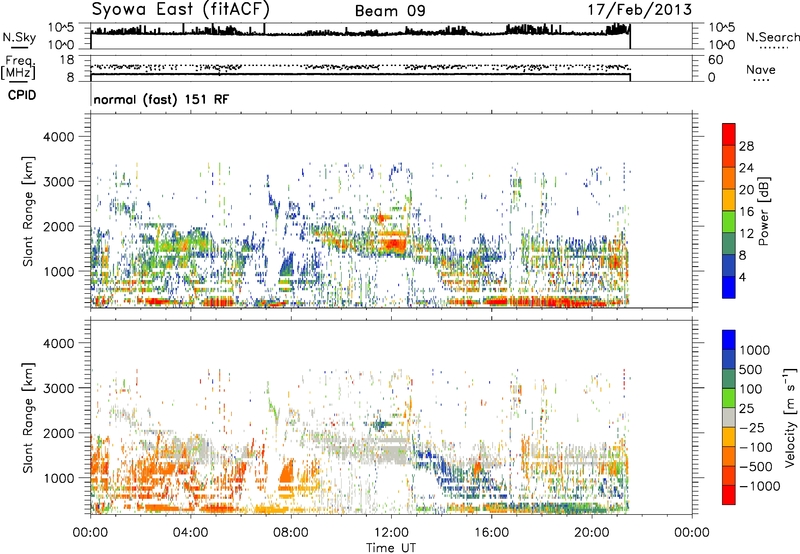The height and width of the screenshot is (554, 800).
Task: Click the blue velocity patch near 14:00 in the Velocity panel
Action: pos(443,467)
